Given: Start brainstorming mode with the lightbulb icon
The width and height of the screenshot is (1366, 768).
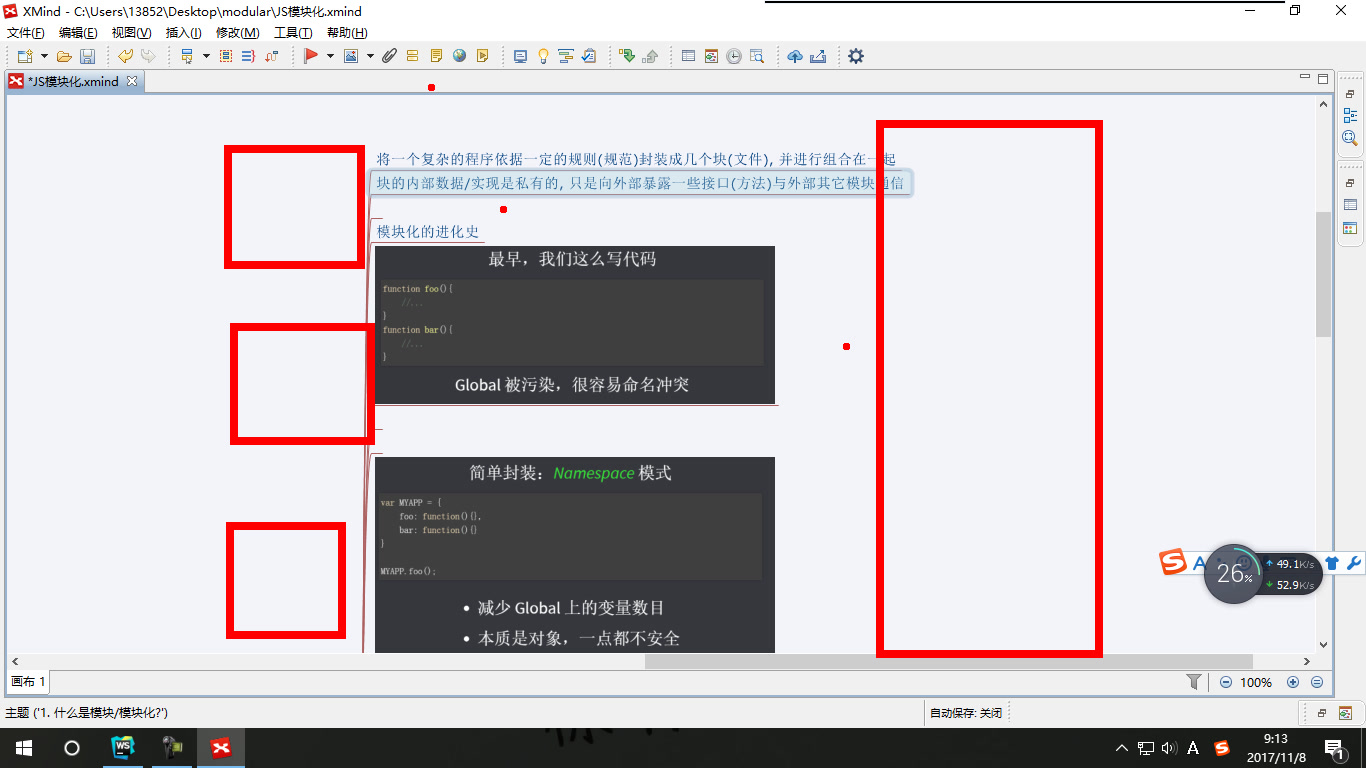Looking at the screenshot, I should [543, 56].
